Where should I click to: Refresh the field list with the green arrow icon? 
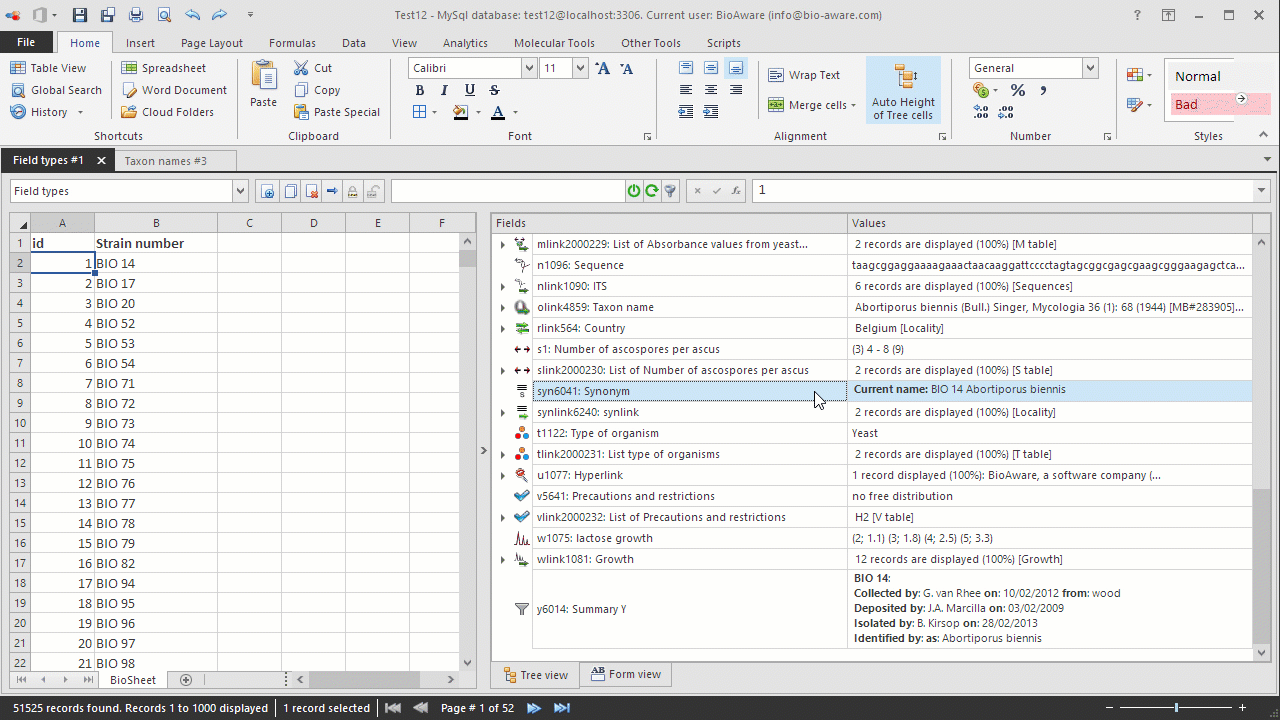click(x=651, y=190)
